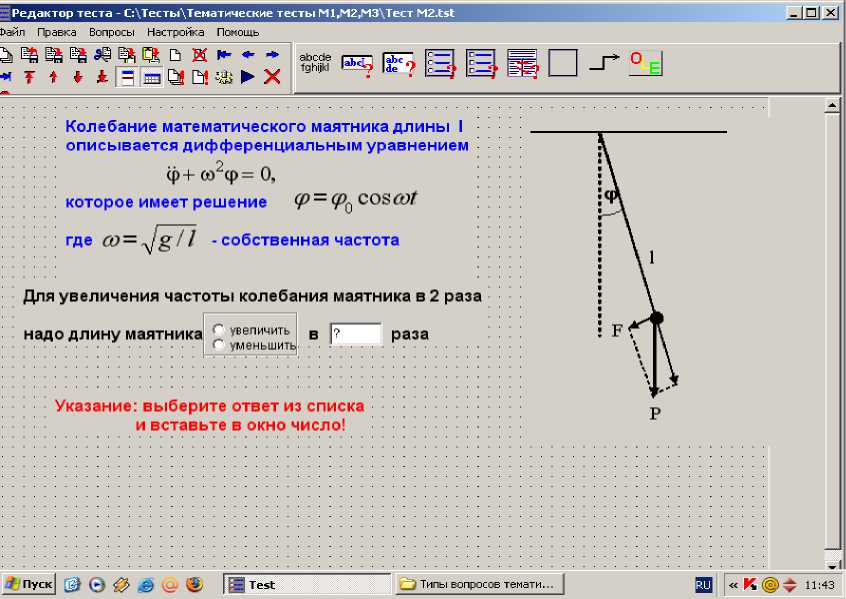Open the Пуск start menu
This screenshot has height=599, width=846.
tap(29, 584)
